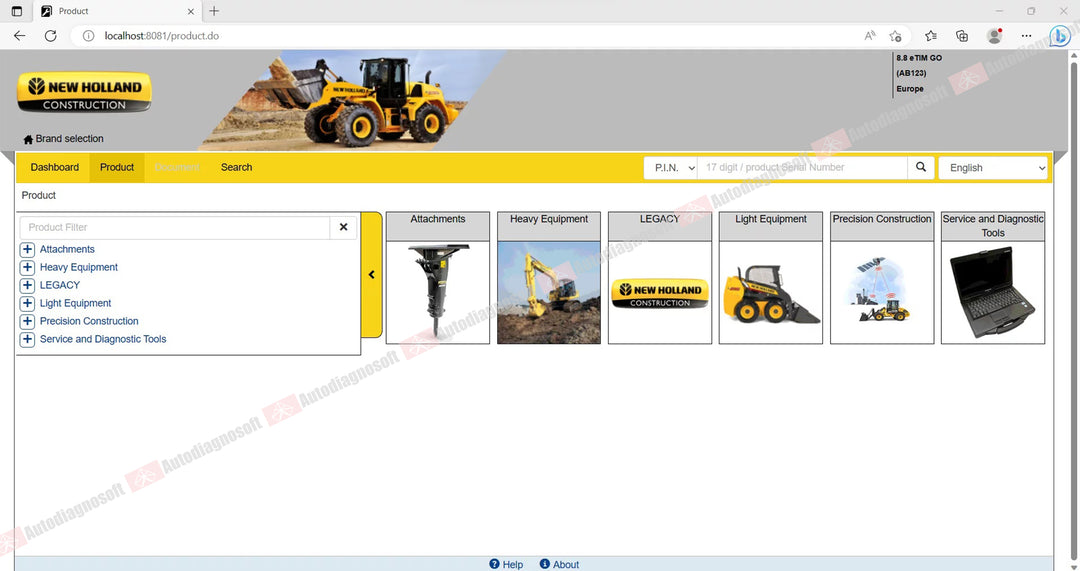This screenshot has width=1080, height=571.
Task: View site information icon
Action: pos(88,36)
